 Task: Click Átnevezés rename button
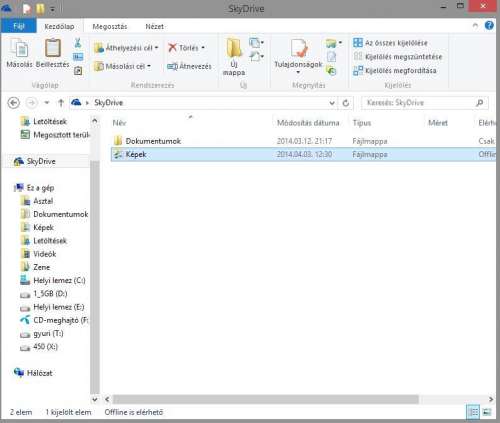pyautogui.click(x=189, y=66)
